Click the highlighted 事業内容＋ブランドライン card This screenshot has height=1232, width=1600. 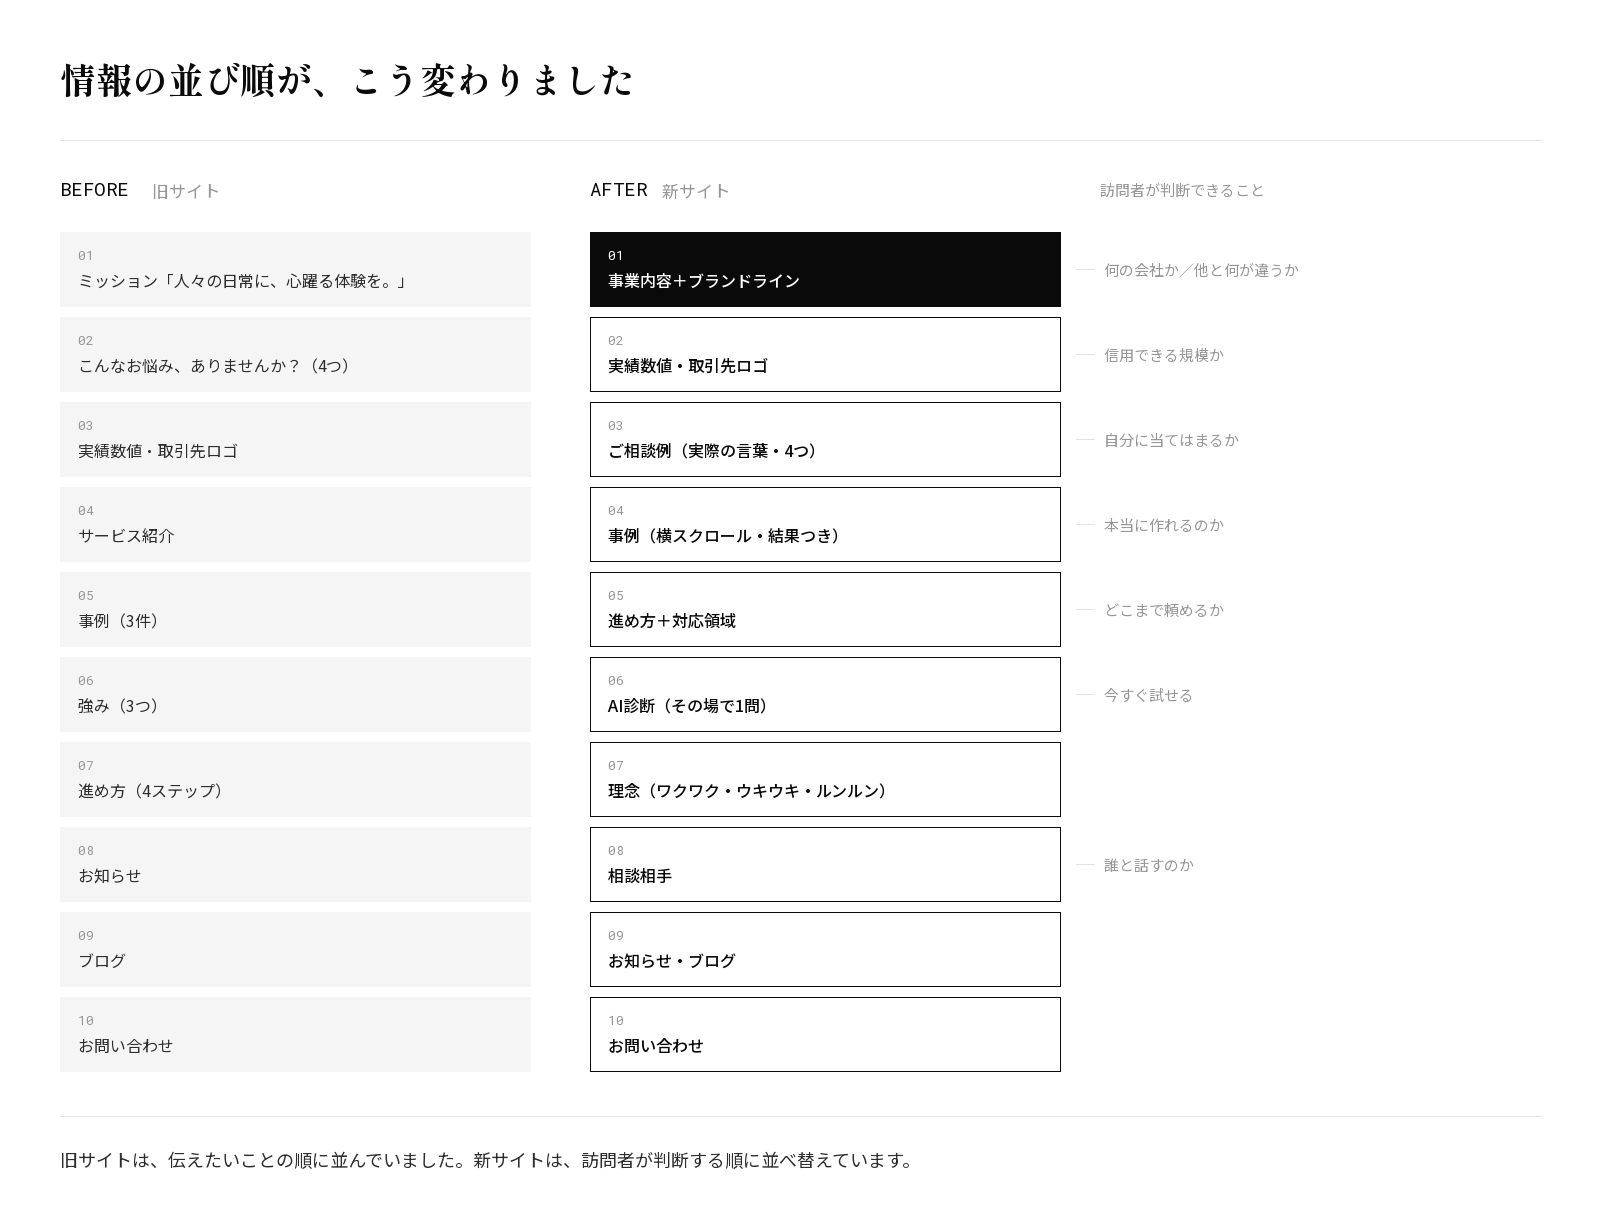pos(825,269)
